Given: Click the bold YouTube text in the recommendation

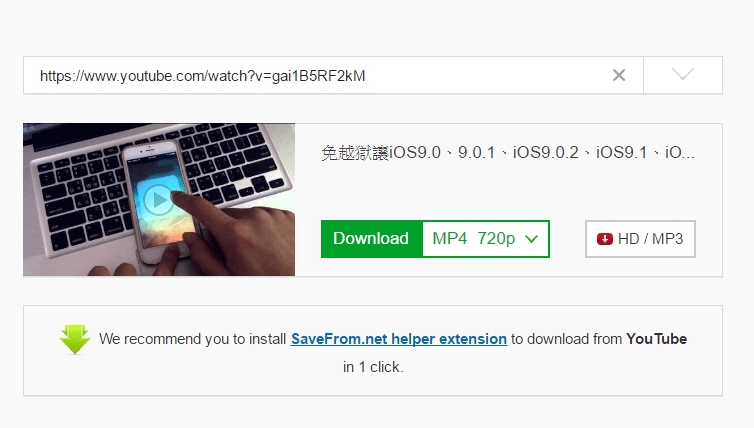Looking at the screenshot, I should point(656,339).
